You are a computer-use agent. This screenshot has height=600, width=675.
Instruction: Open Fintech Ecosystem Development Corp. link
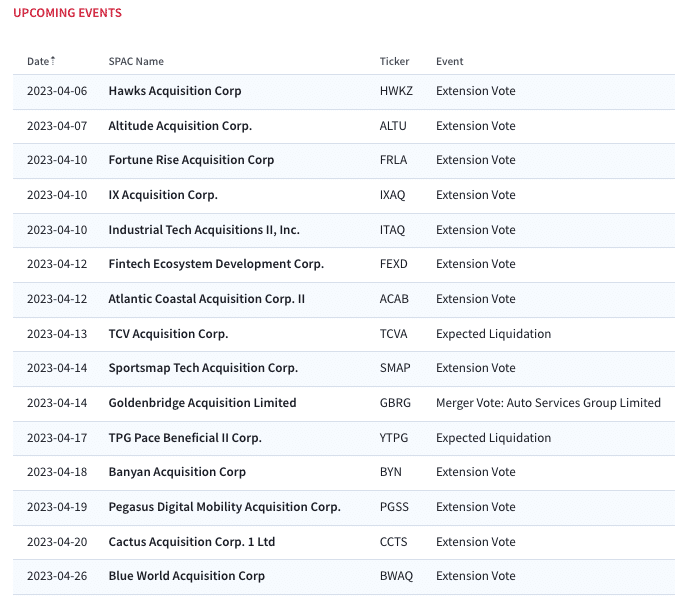tap(216, 264)
